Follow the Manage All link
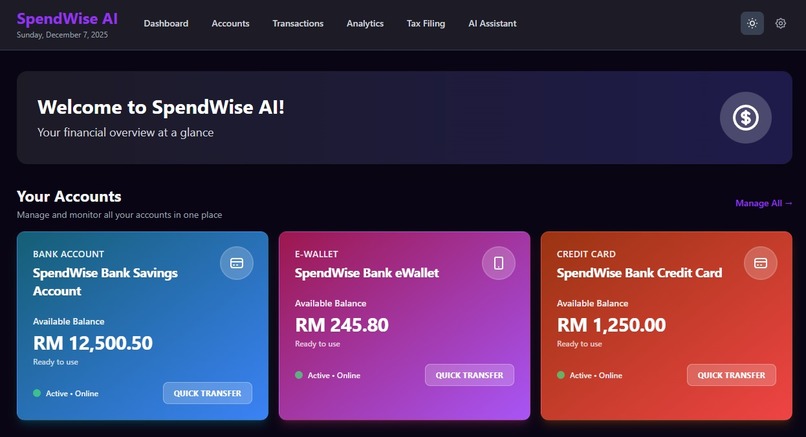This screenshot has height=437, width=806. click(764, 204)
